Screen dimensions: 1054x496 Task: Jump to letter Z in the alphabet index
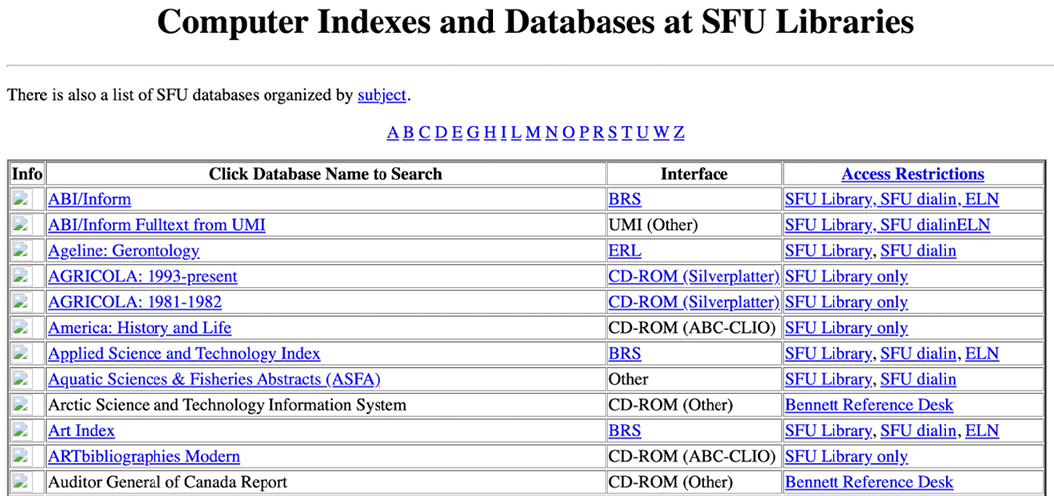coord(679,132)
